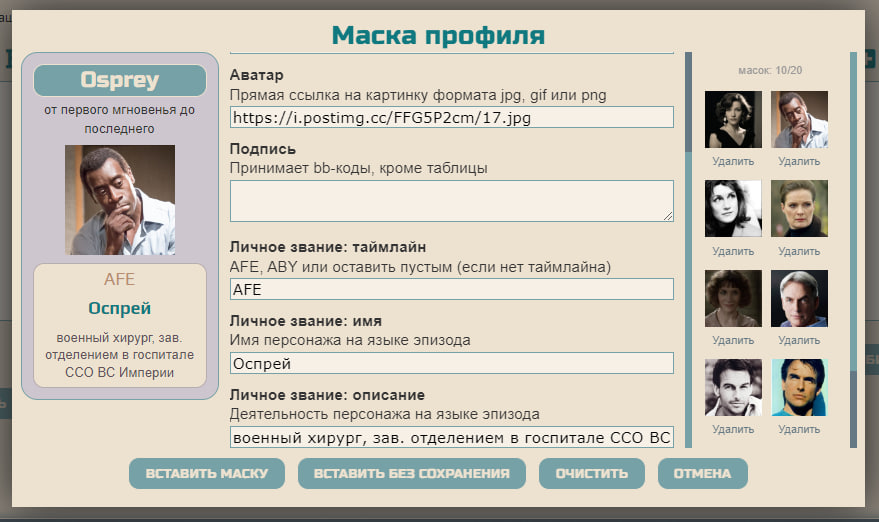Delete the curly-haired woman mask

coord(733,340)
